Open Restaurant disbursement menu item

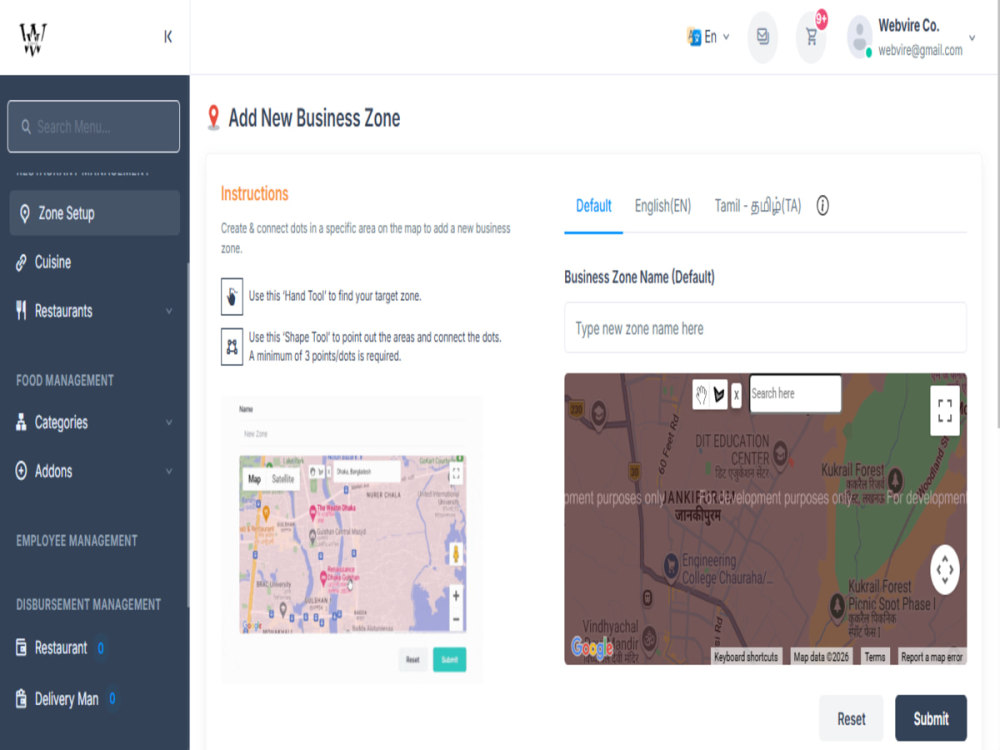coord(94,647)
